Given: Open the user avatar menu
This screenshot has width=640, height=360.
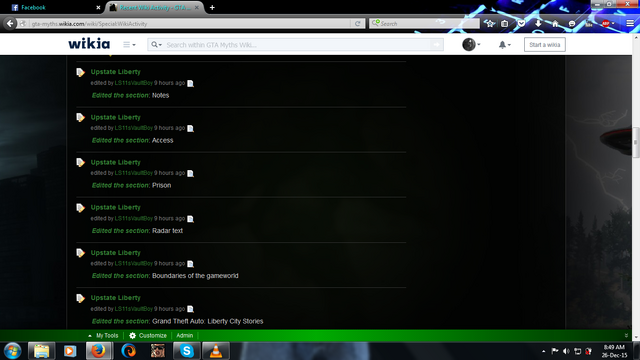Looking at the screenshot, I should click(471, 44).
